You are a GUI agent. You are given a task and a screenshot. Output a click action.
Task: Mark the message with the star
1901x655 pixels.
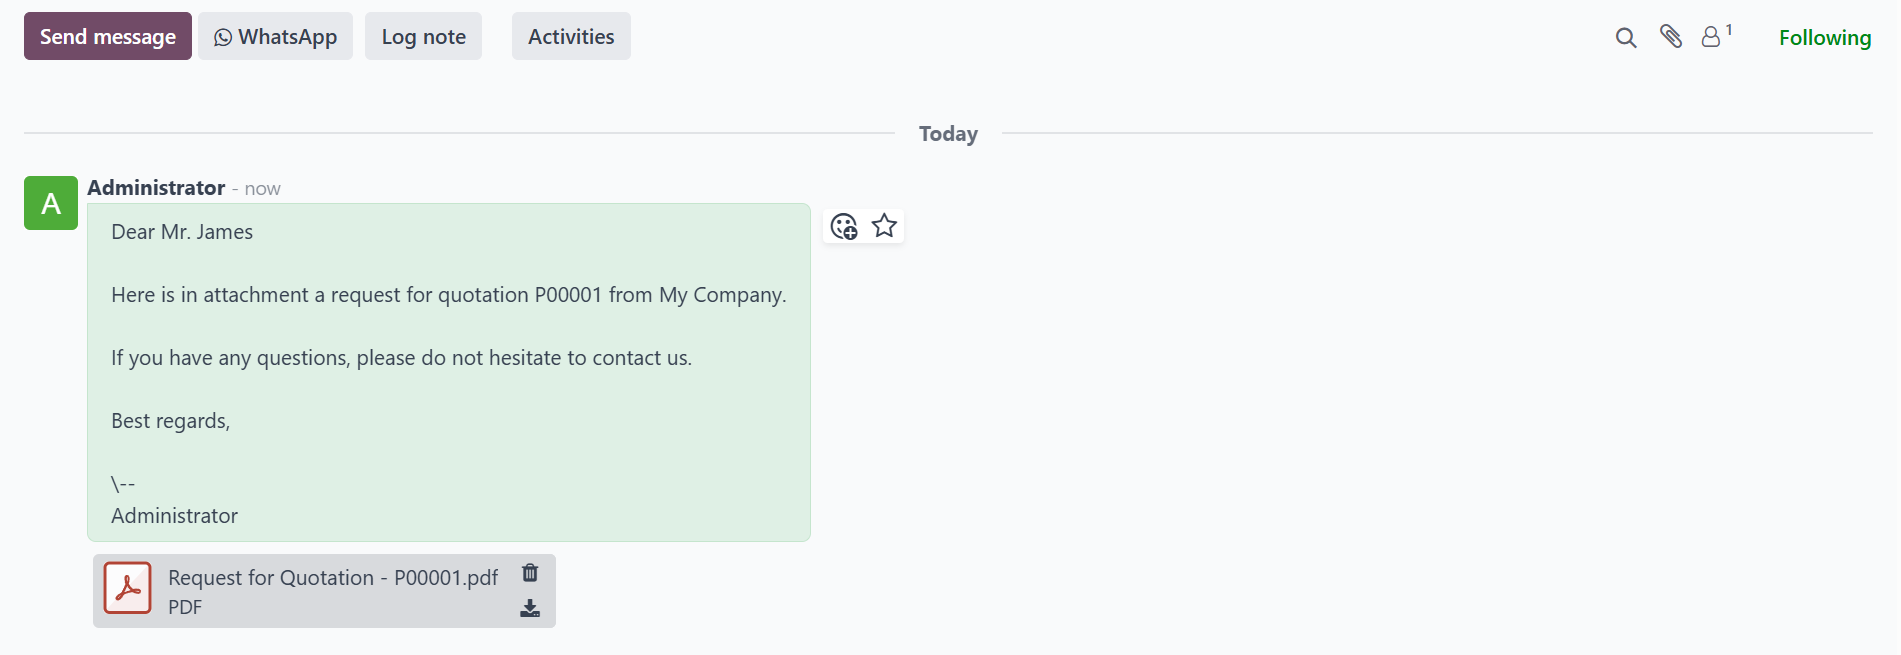click(884, 226)
